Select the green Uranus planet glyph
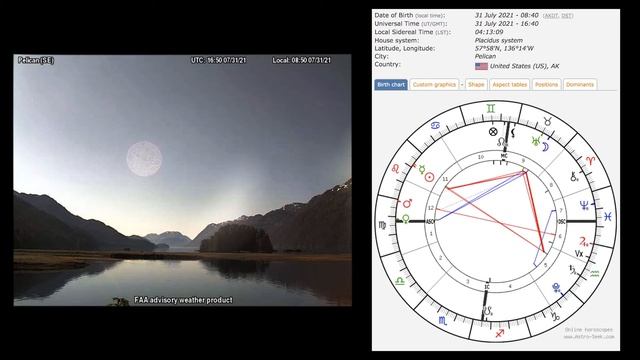This screenshot has width=640, height=360. click(536, 141)
